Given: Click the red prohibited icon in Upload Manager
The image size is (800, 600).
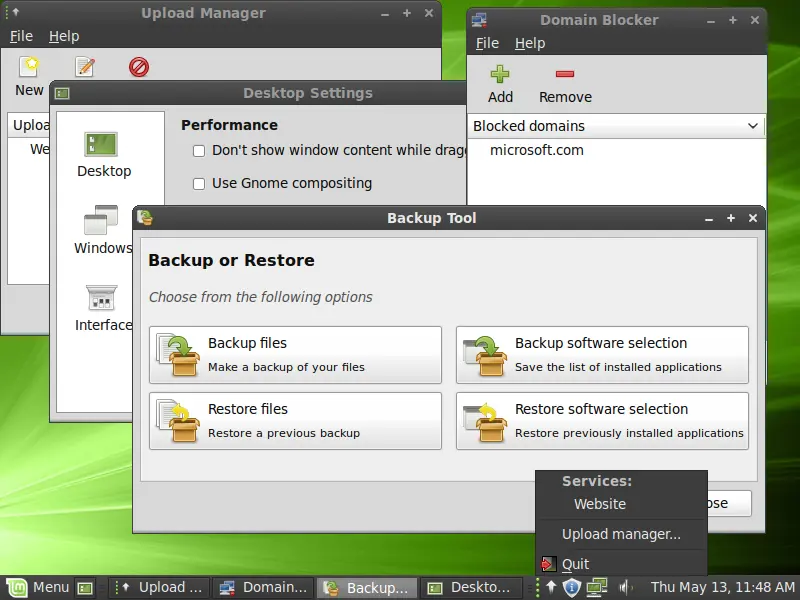Looking at the screenshot, I should click(x=139, y=67).
